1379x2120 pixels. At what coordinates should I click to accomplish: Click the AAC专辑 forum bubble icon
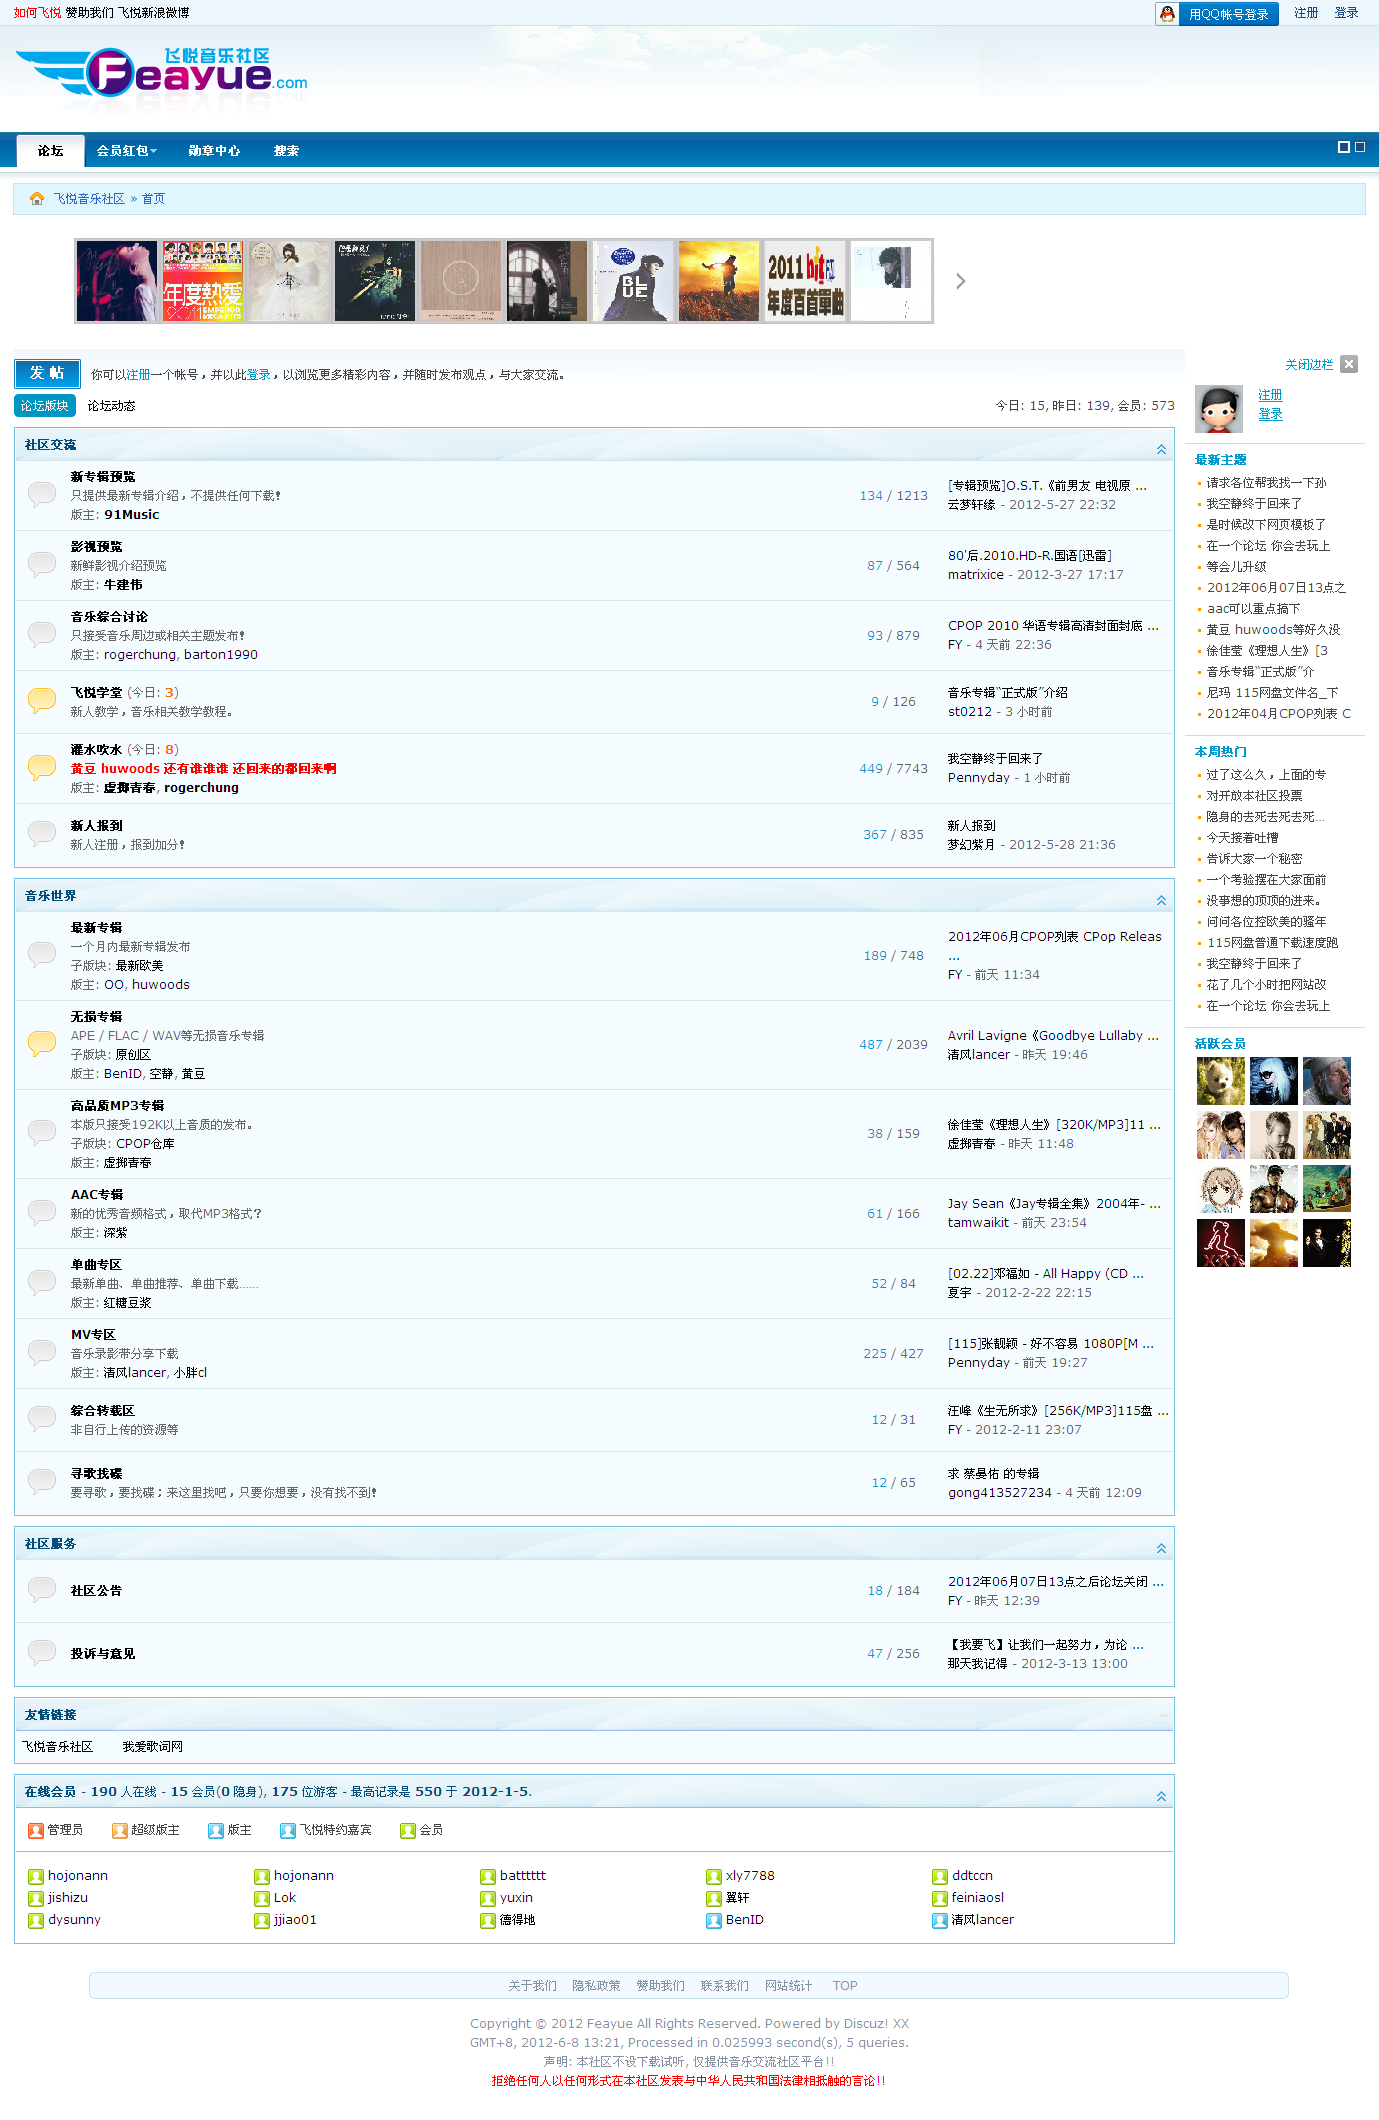click(x=42, y=1212)
